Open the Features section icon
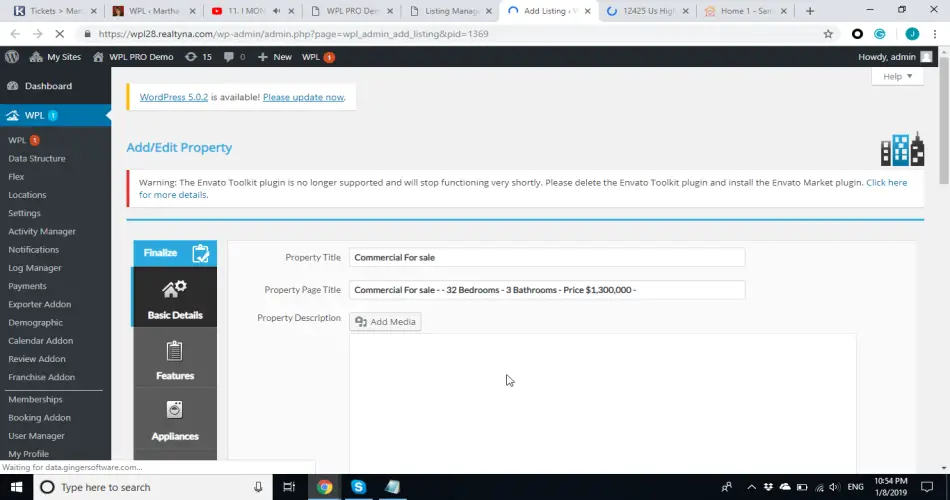The height and width of the screenshot is (500, 950). [x=174, y=351]
